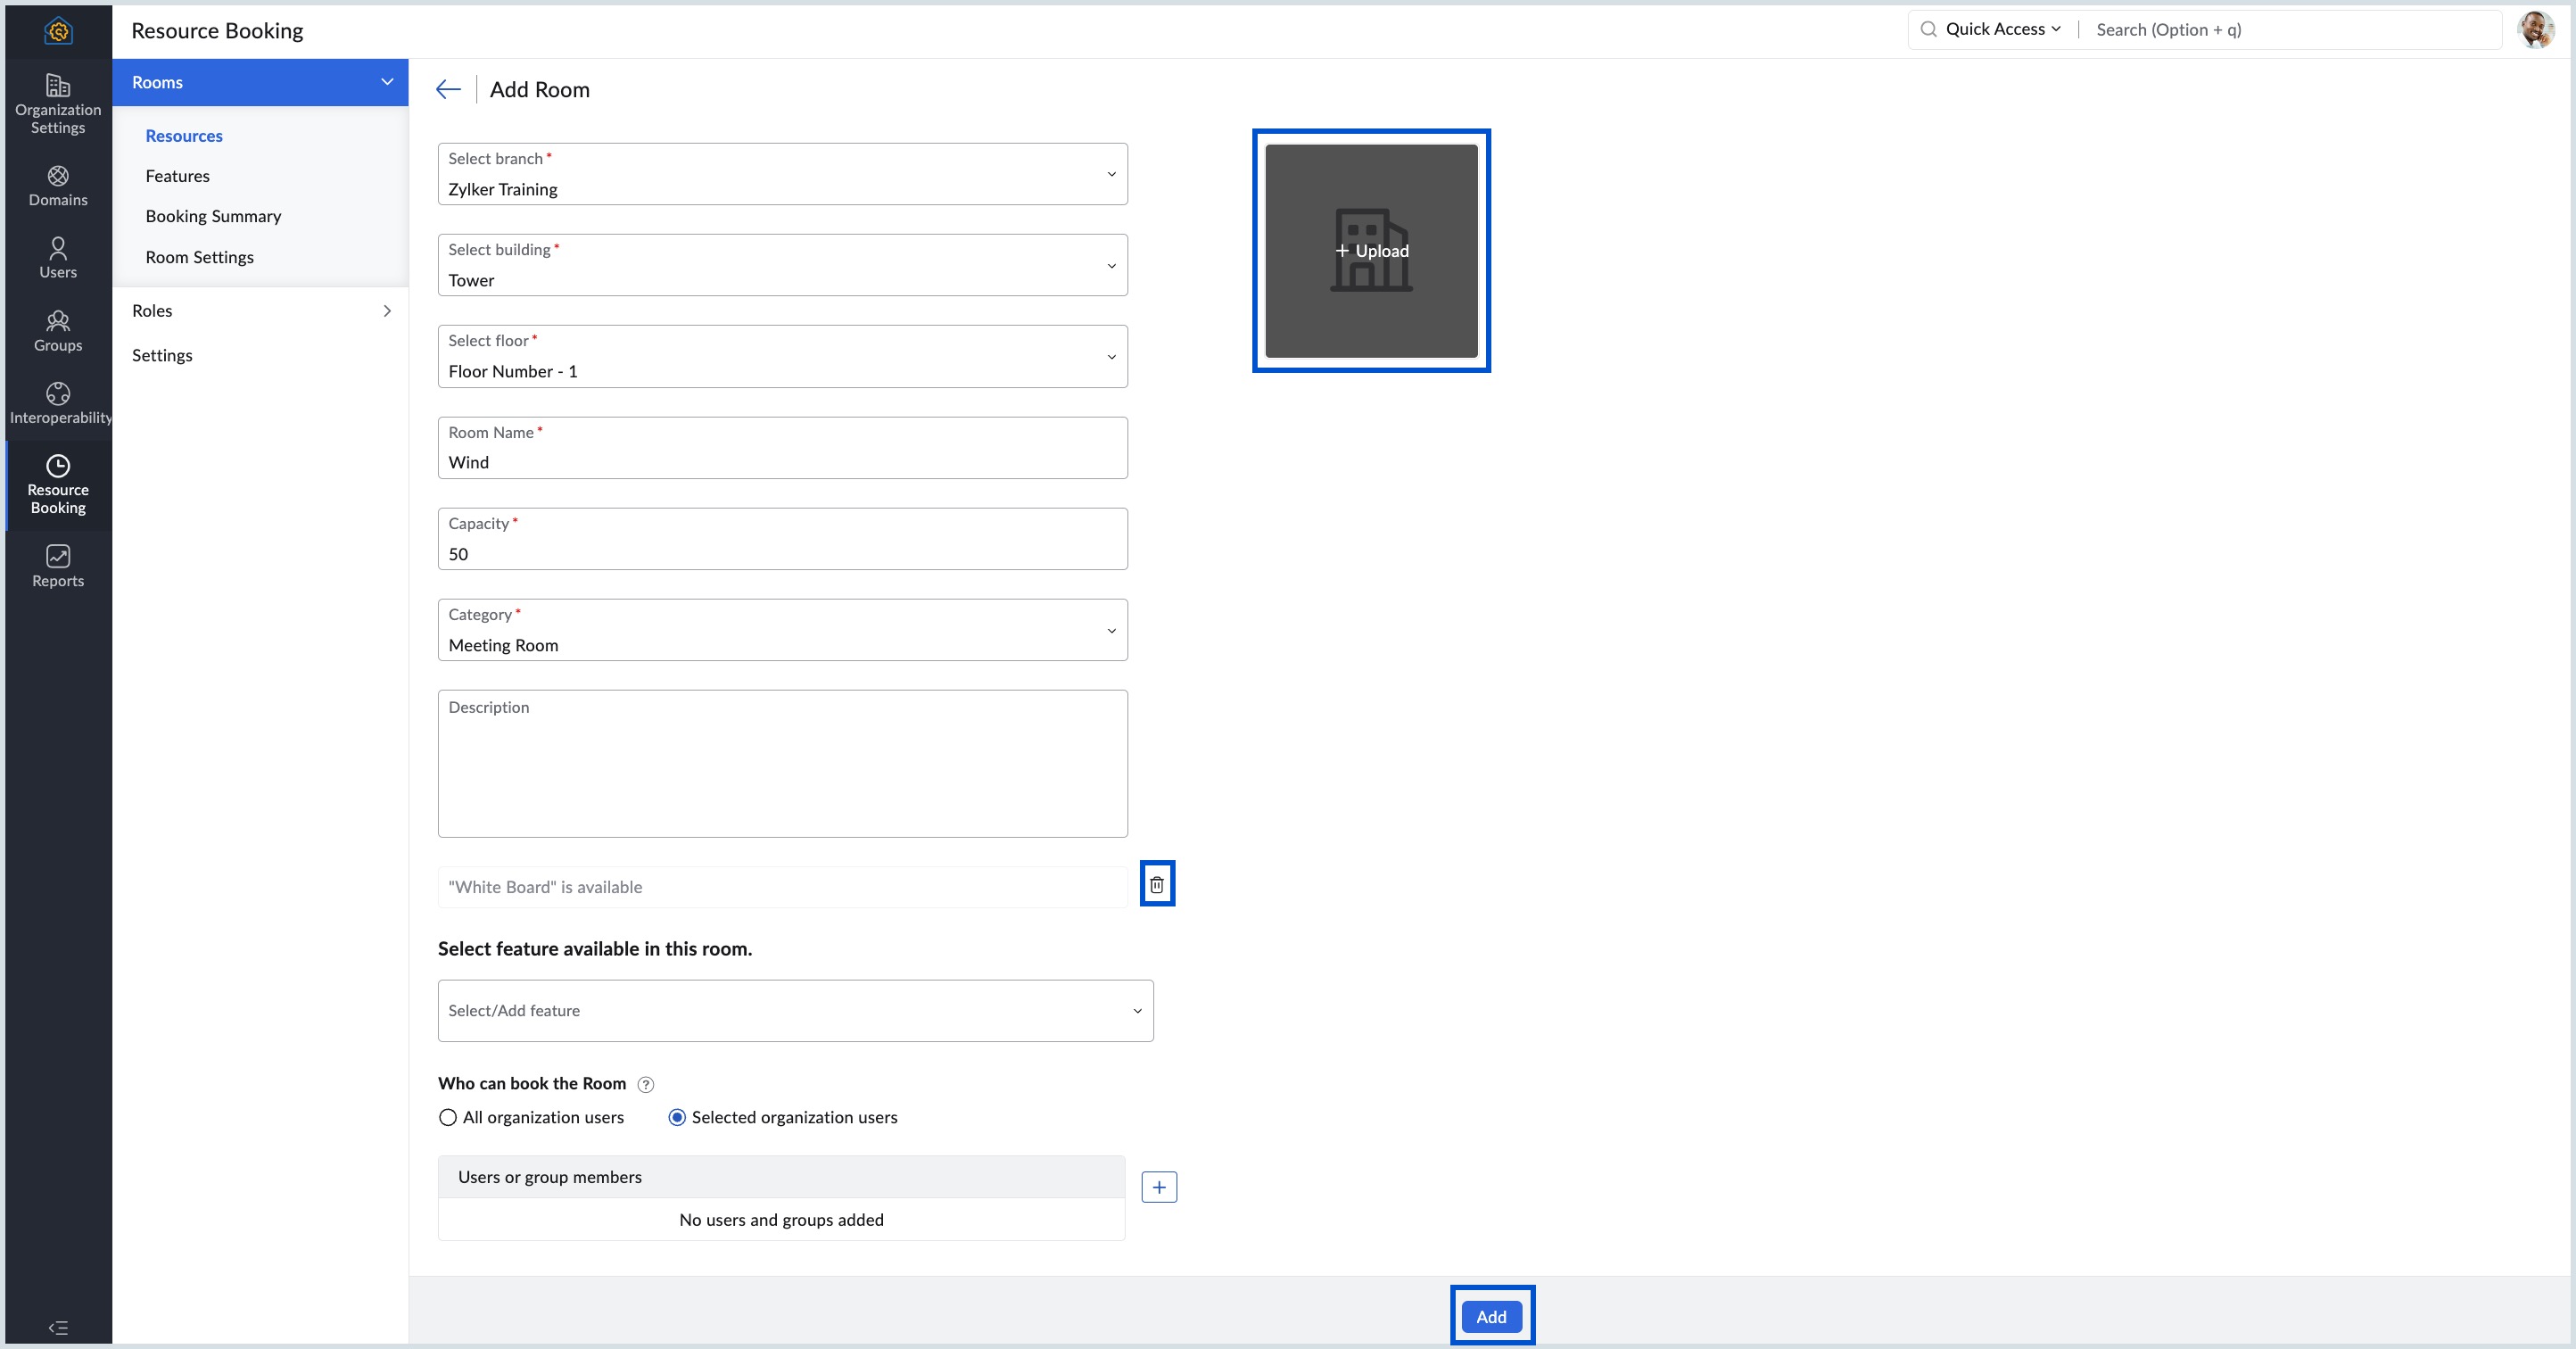Open Organization Settings in sidebar
Viewport: 2576px width, 1349px height.
click(x=58, y=104)
